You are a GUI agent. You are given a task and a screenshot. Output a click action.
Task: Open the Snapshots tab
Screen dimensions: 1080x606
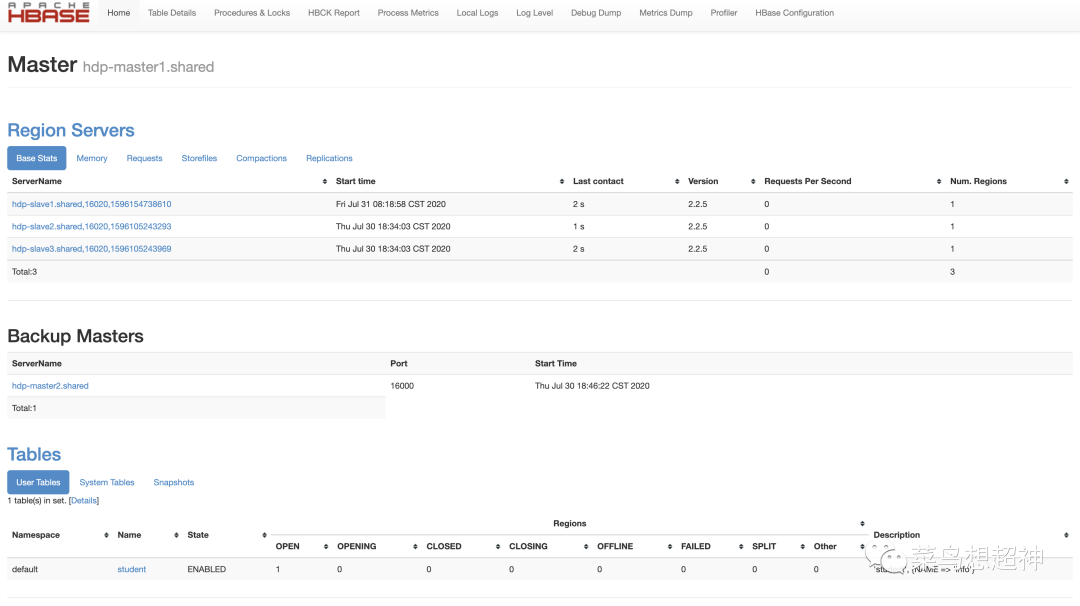tap(174, 482)
